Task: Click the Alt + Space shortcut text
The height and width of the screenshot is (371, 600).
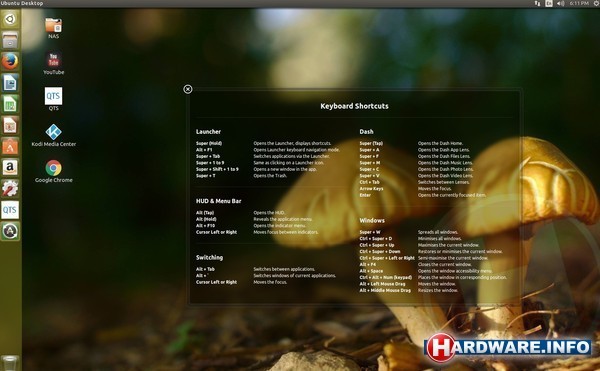Action: [x=371, y=271]
